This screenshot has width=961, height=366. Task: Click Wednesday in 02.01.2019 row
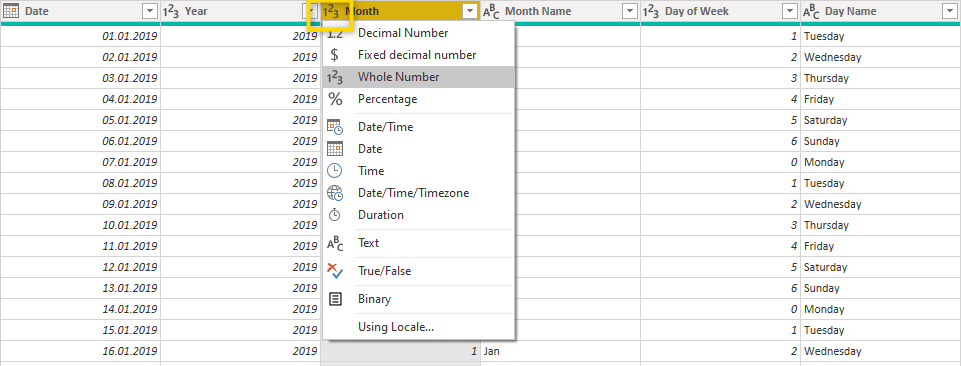(881, 58)
